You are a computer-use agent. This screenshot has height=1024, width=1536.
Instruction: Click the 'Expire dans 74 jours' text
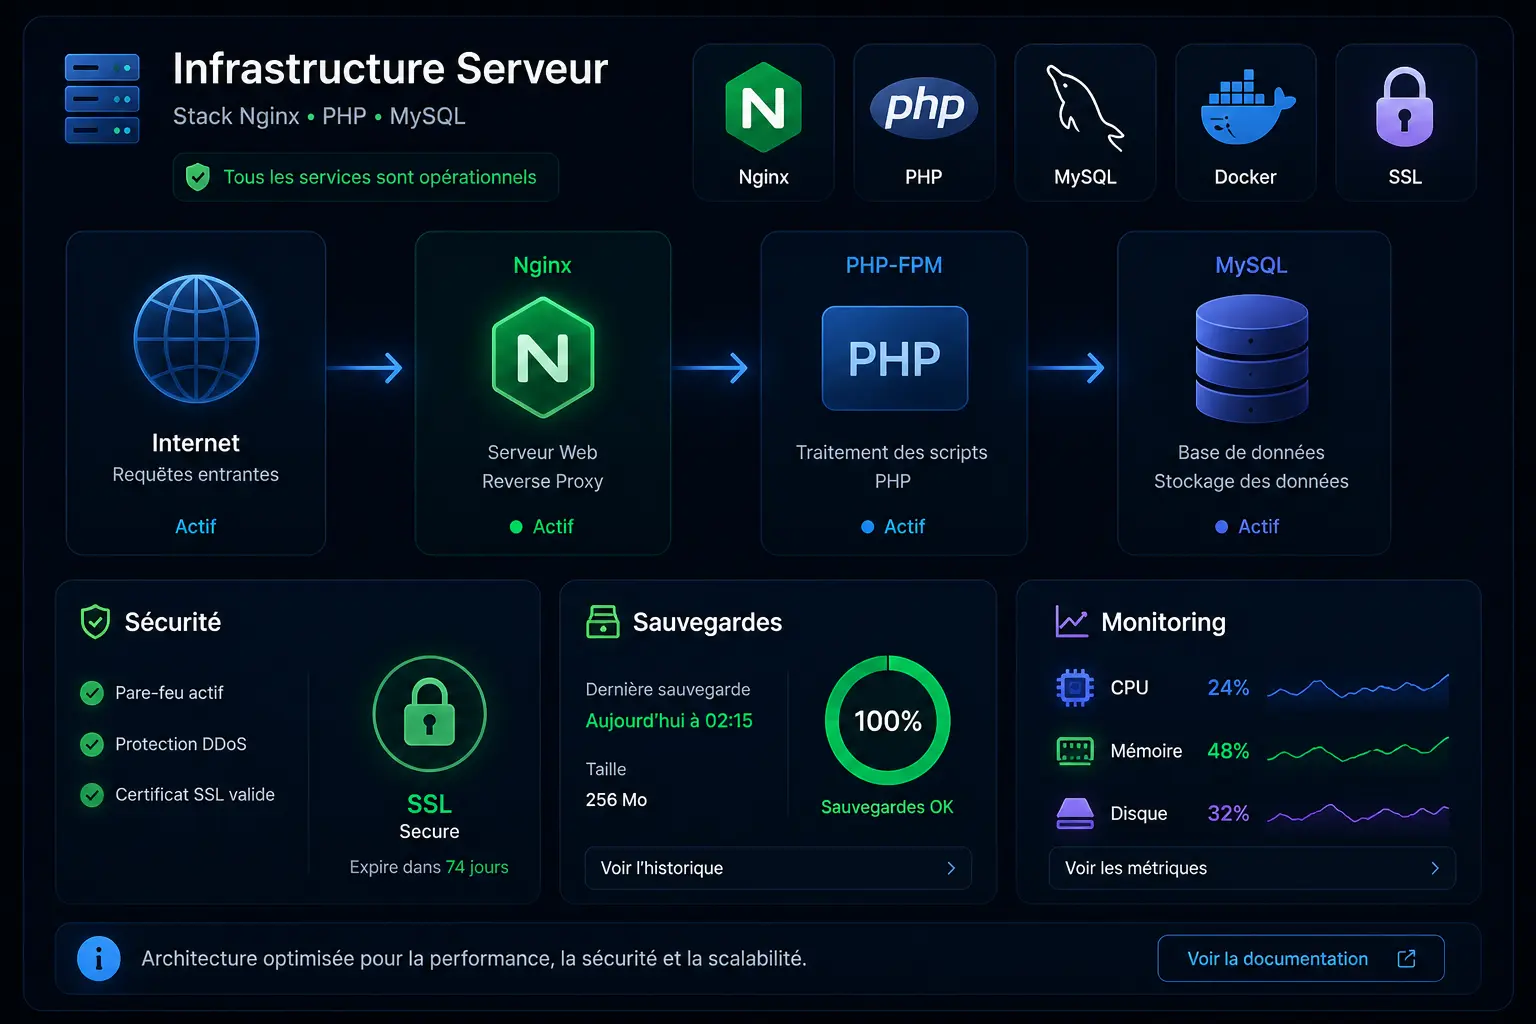[x=429, y=867]
